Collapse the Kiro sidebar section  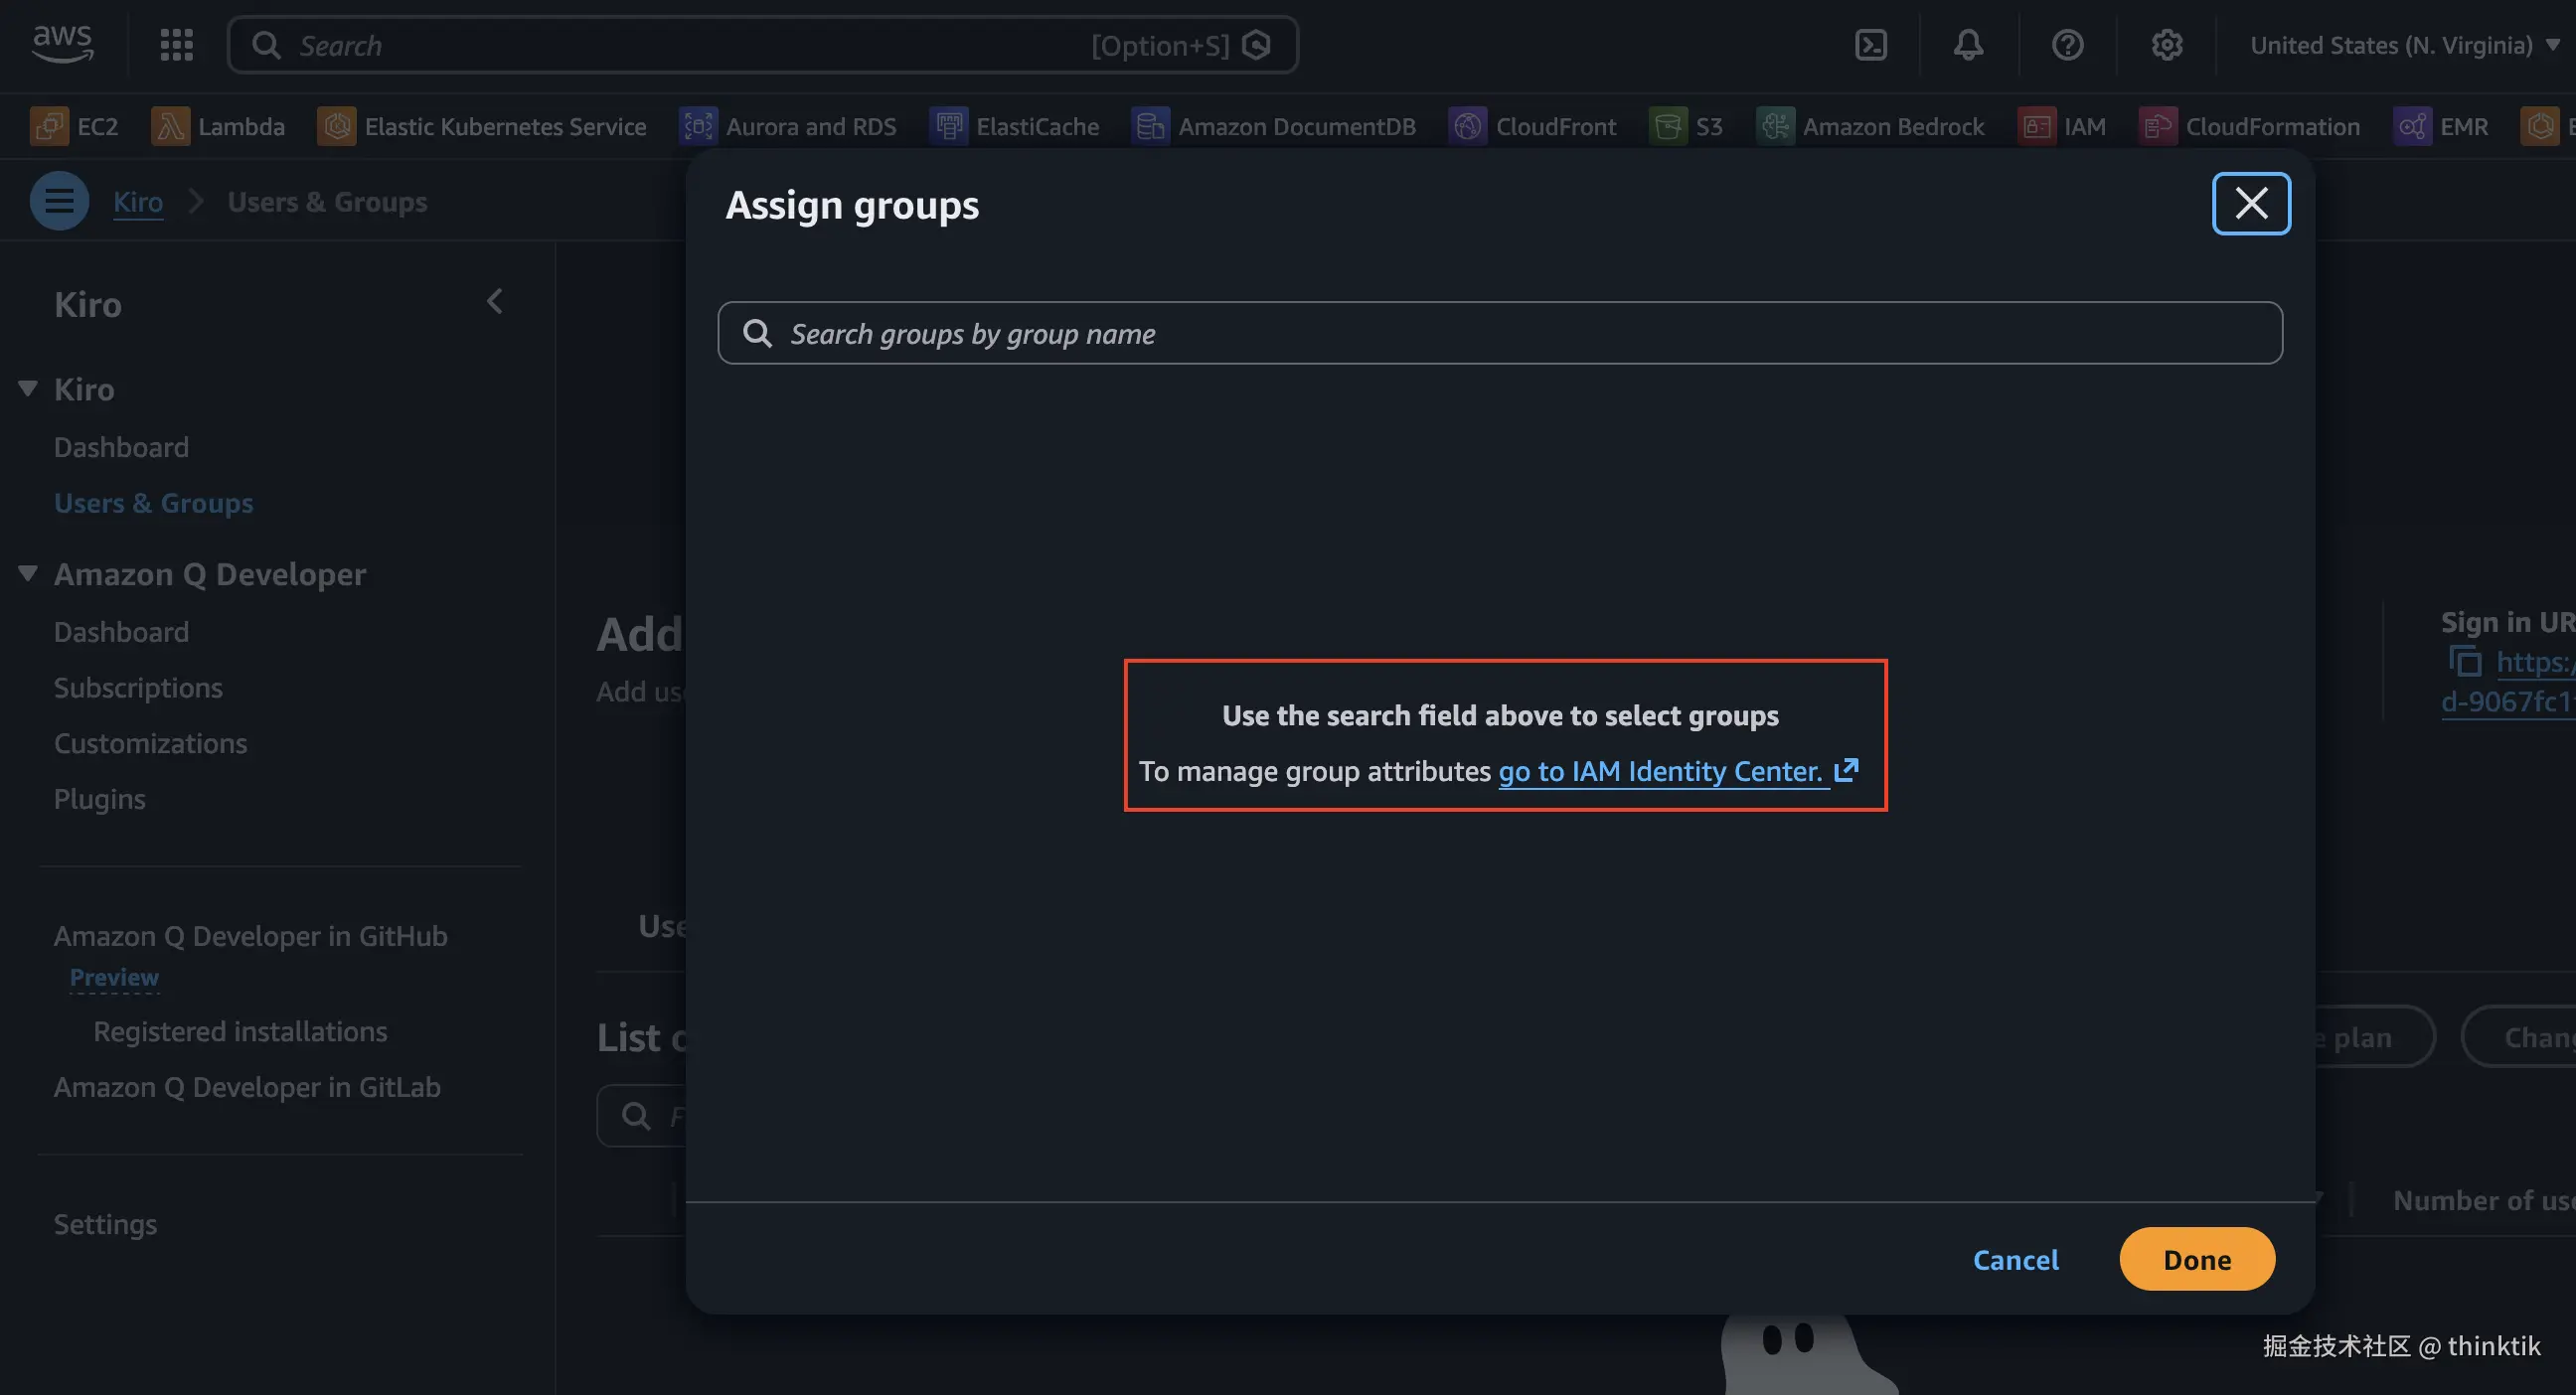pos(28,388)
